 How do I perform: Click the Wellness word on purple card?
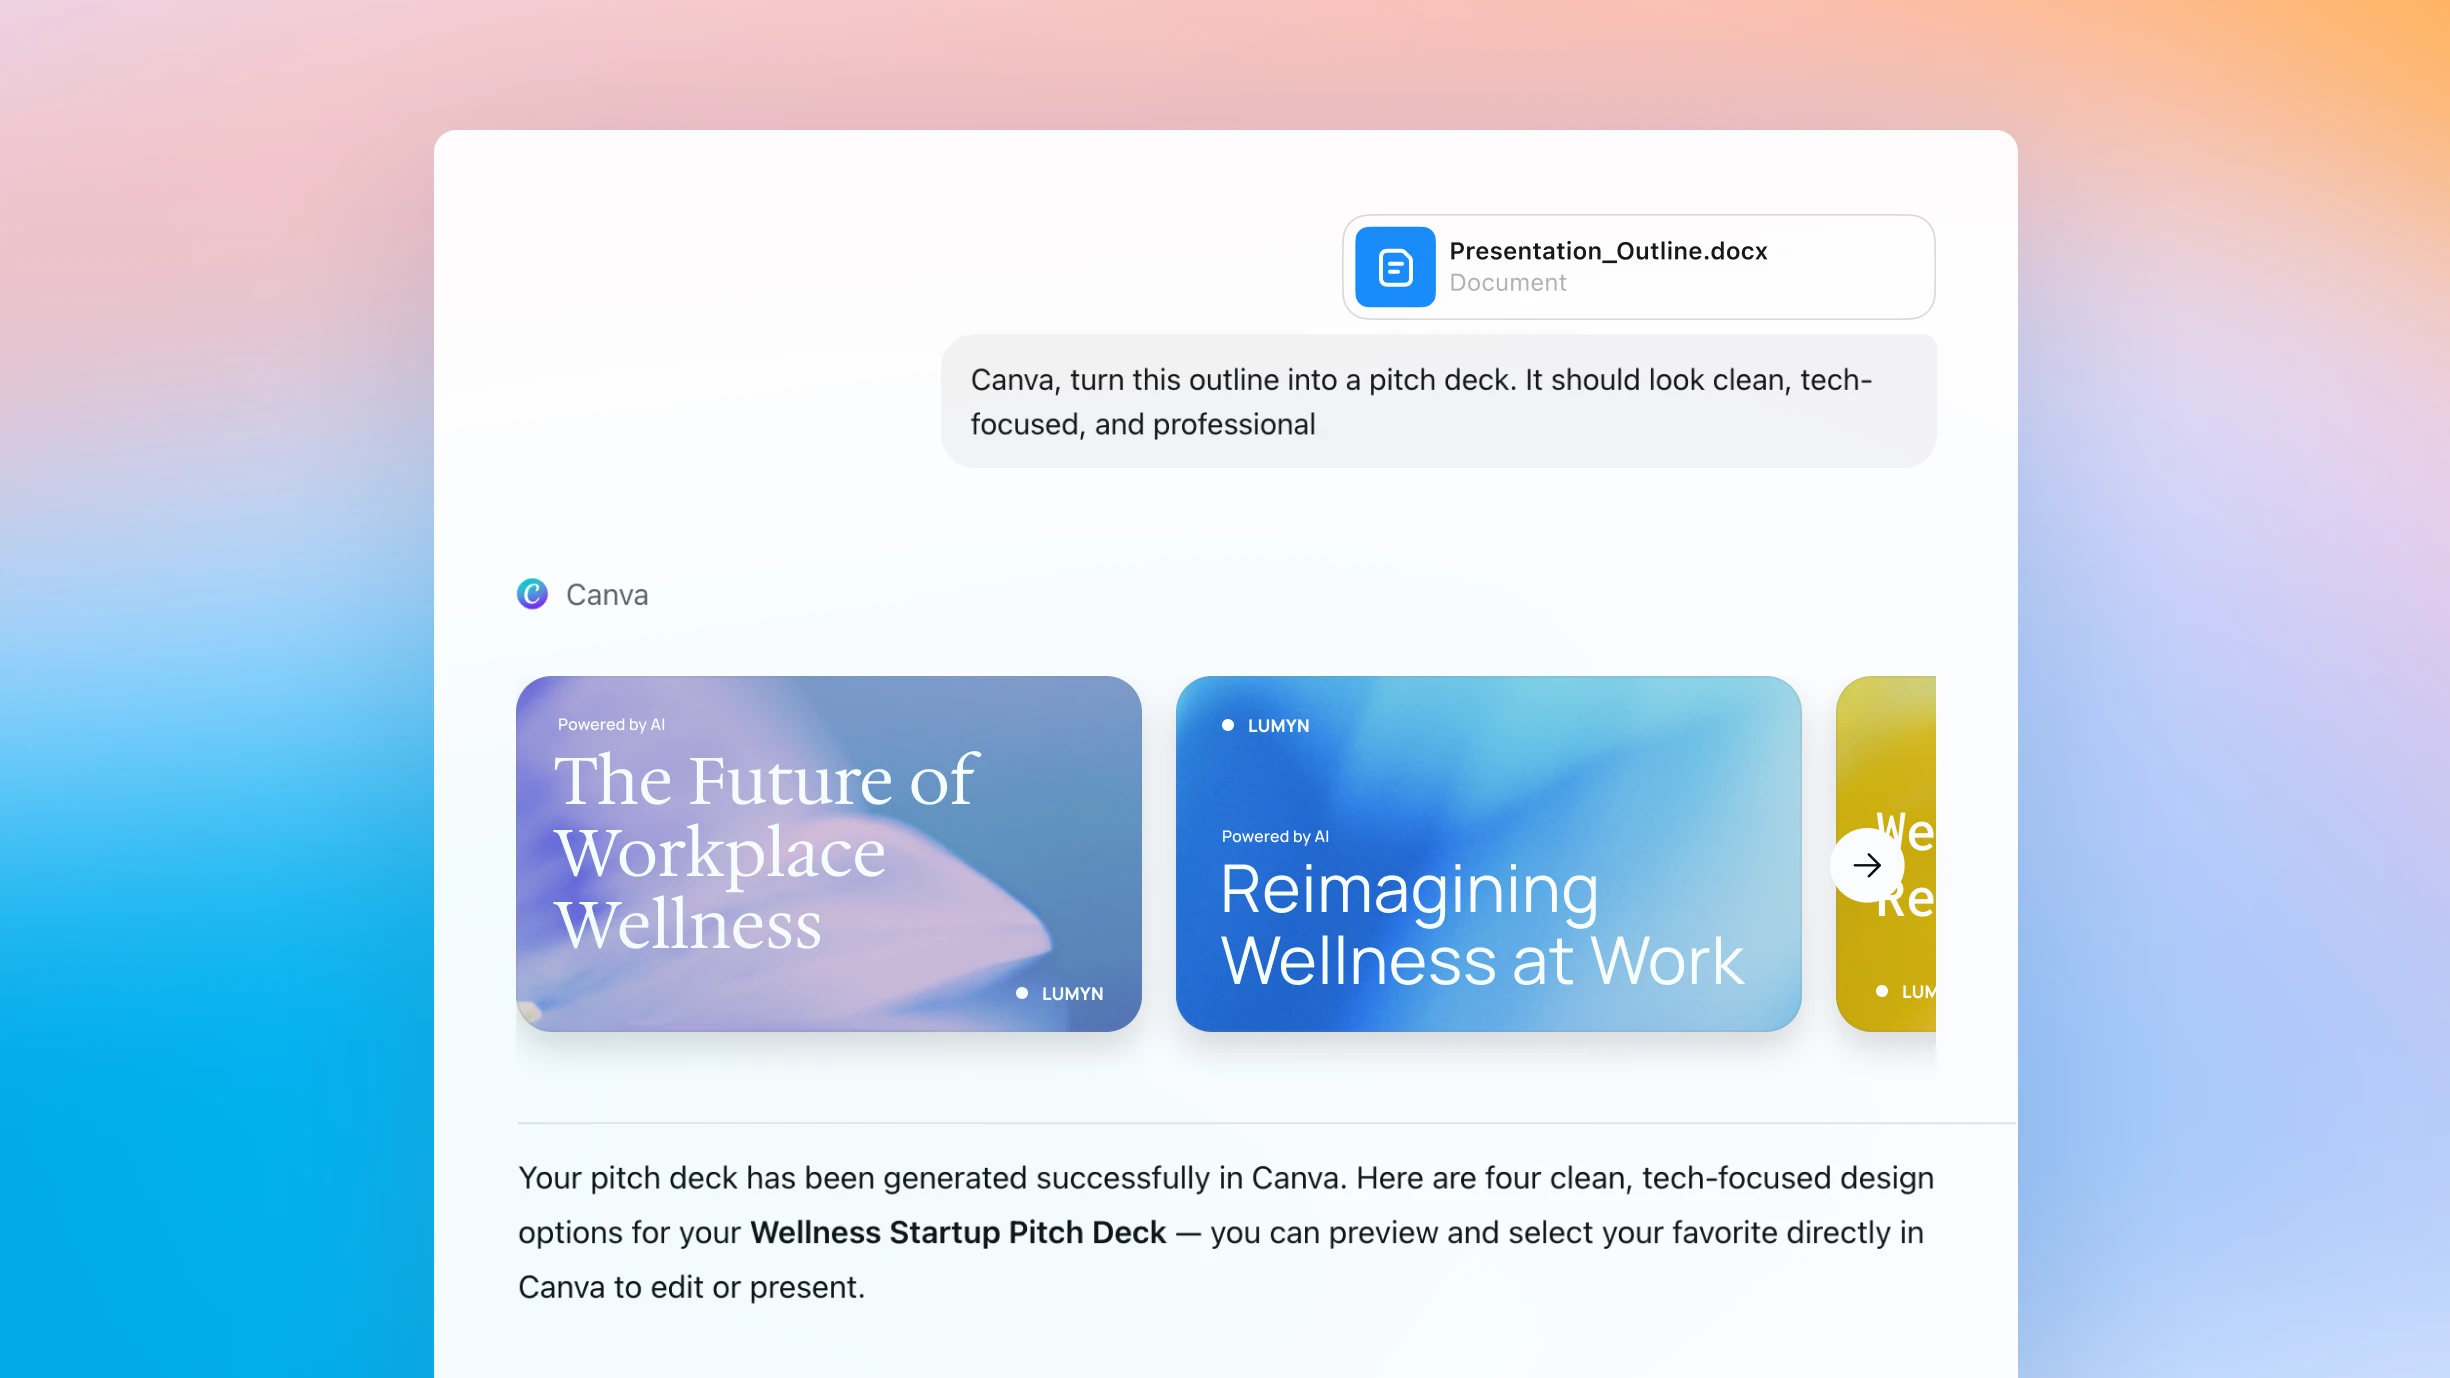click(688, 924)
